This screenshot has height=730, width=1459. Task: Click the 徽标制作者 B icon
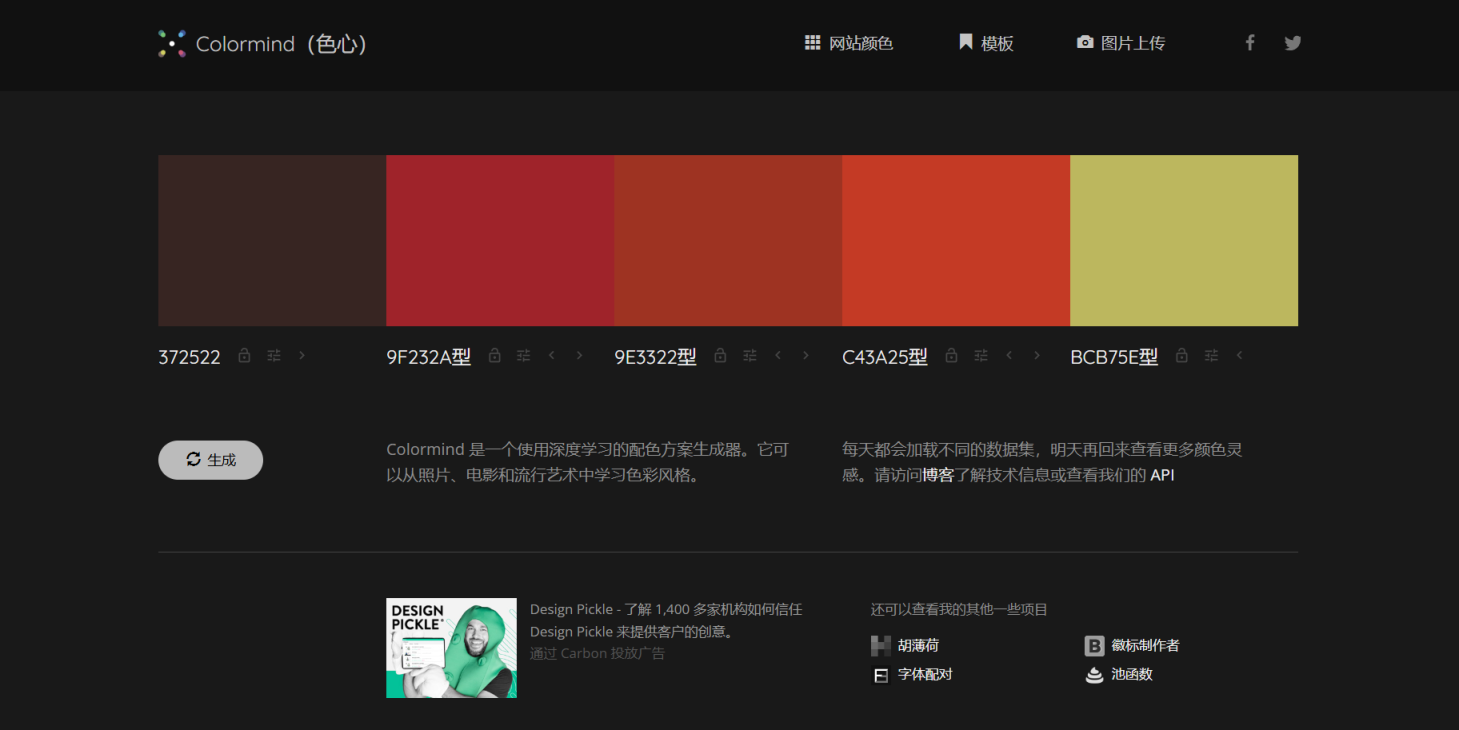tap(1095, 645)
